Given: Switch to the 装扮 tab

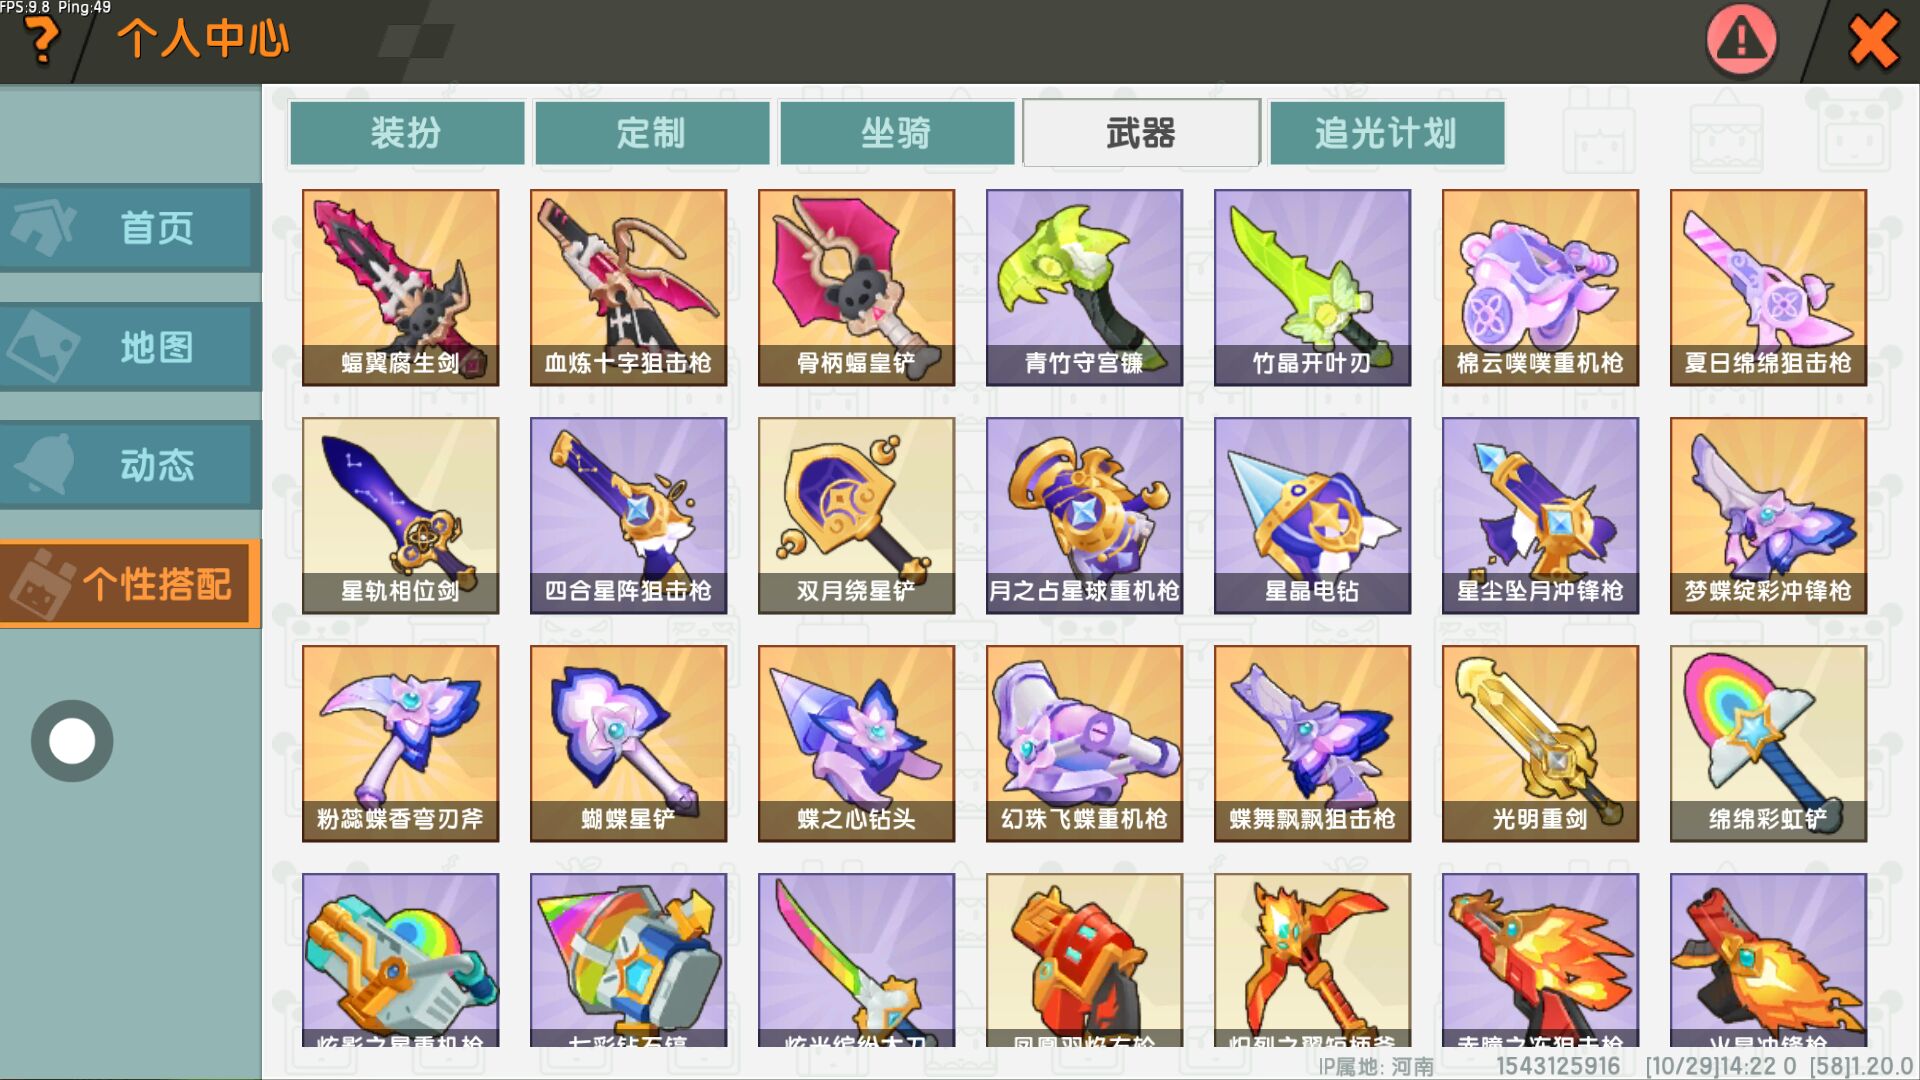Looking at the screenshot, I should (406, 132).
